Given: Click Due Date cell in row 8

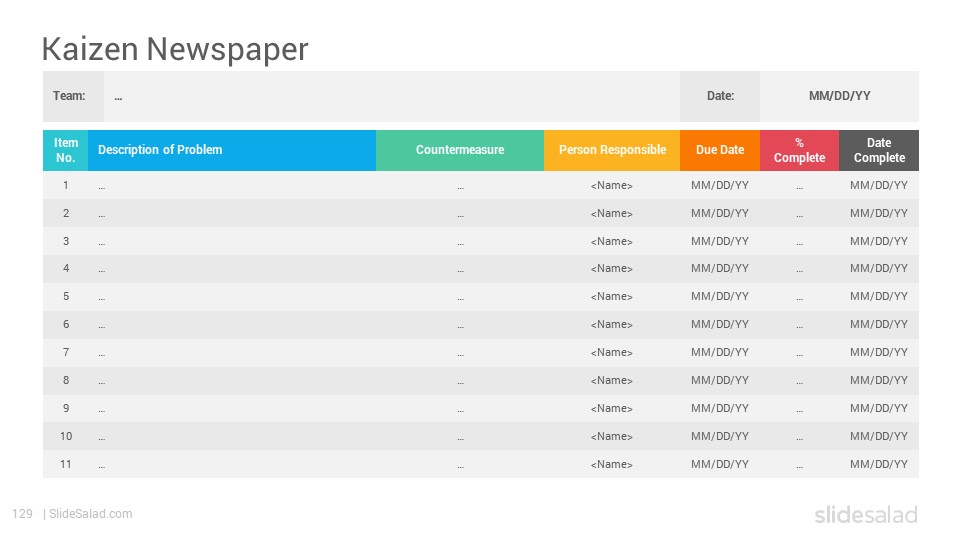Looking at the screenshot, I should point(720,381).
